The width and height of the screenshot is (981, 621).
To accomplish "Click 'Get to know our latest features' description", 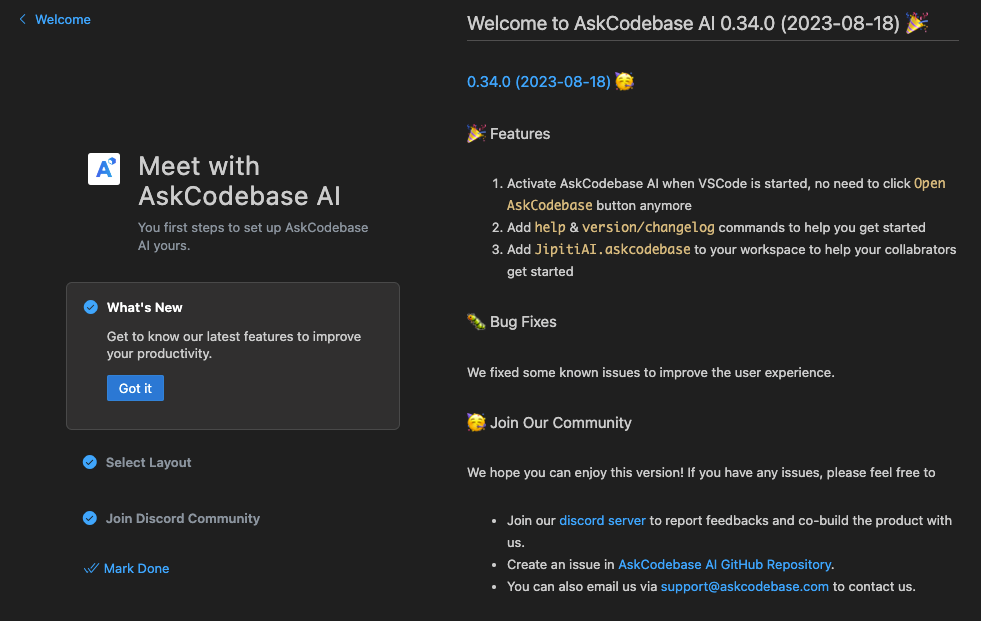I will 234,345.
